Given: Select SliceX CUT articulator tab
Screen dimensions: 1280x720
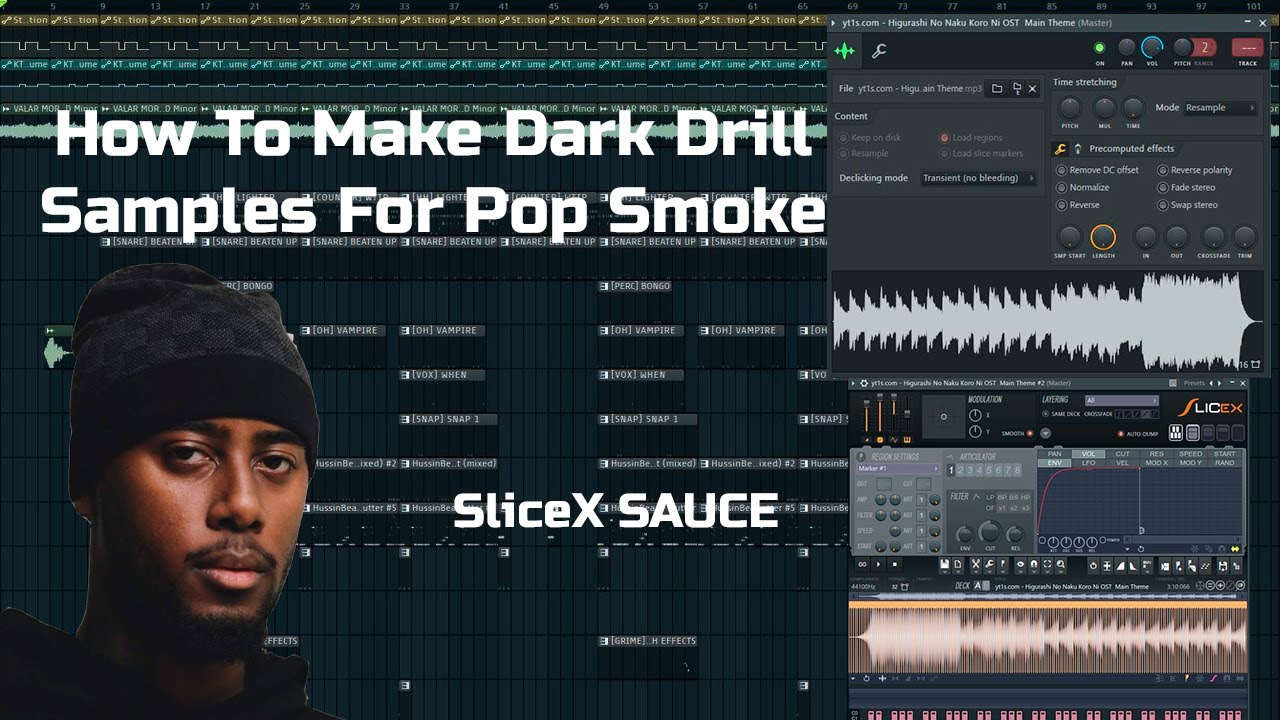Looking at the screenshot, I should pyautogui.click(x=1123, y=454).
